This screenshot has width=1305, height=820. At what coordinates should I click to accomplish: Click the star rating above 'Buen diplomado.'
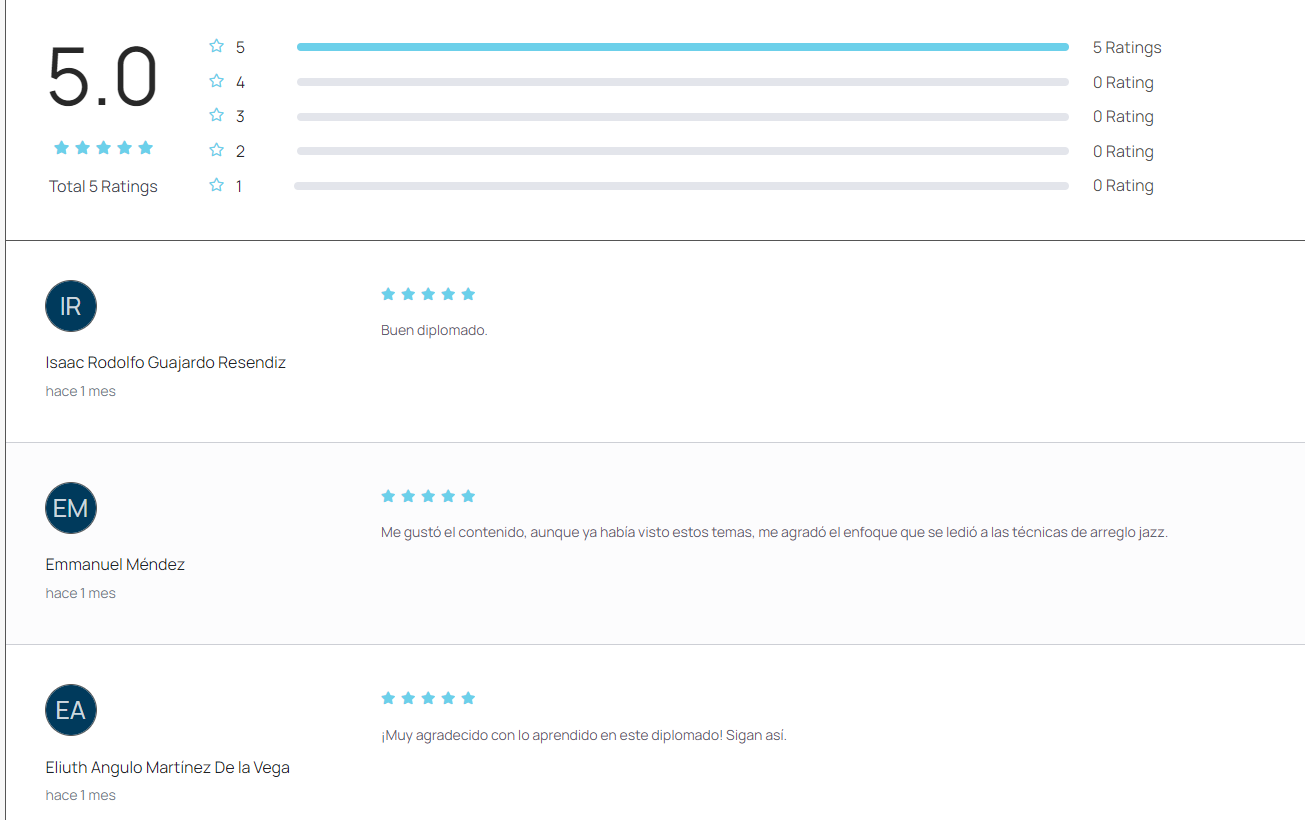pos(428,294)
